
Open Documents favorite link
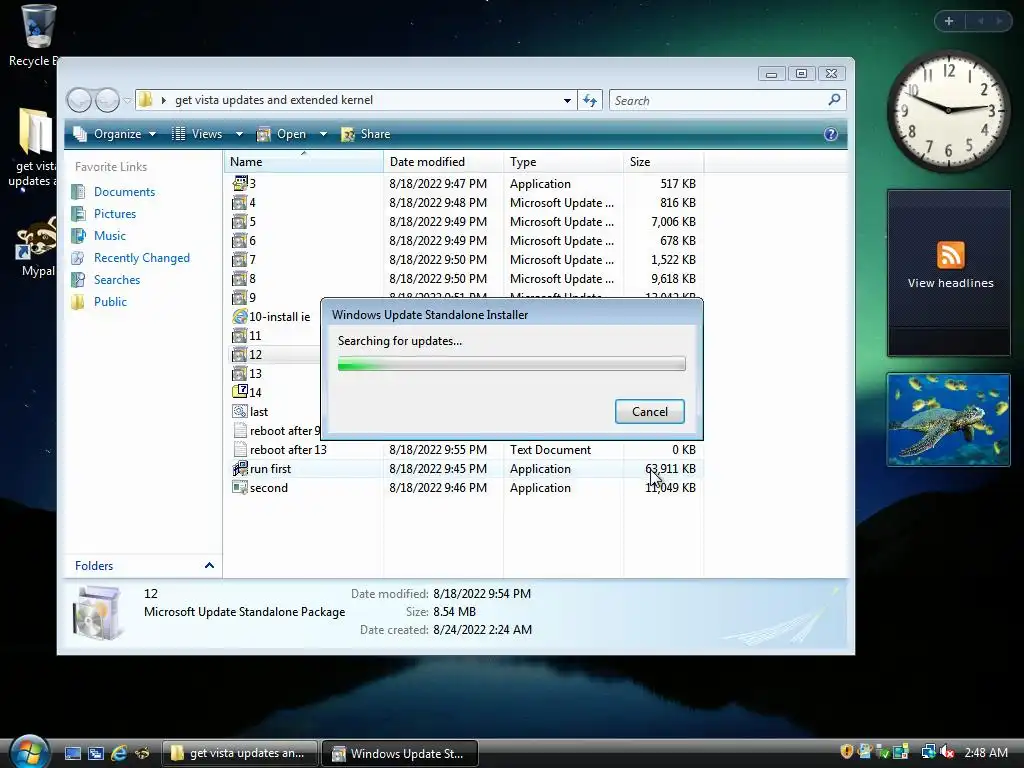point(124,191)
